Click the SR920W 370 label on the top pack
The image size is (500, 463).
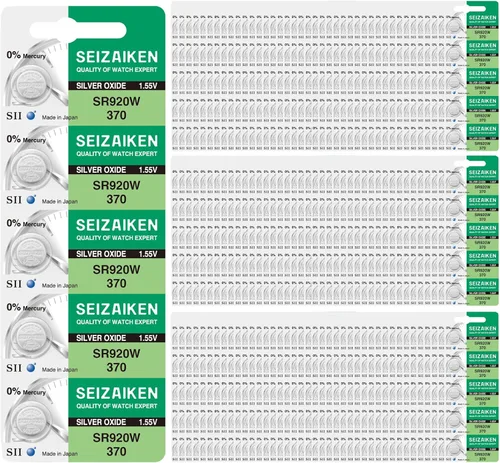[x=116, y=108]
